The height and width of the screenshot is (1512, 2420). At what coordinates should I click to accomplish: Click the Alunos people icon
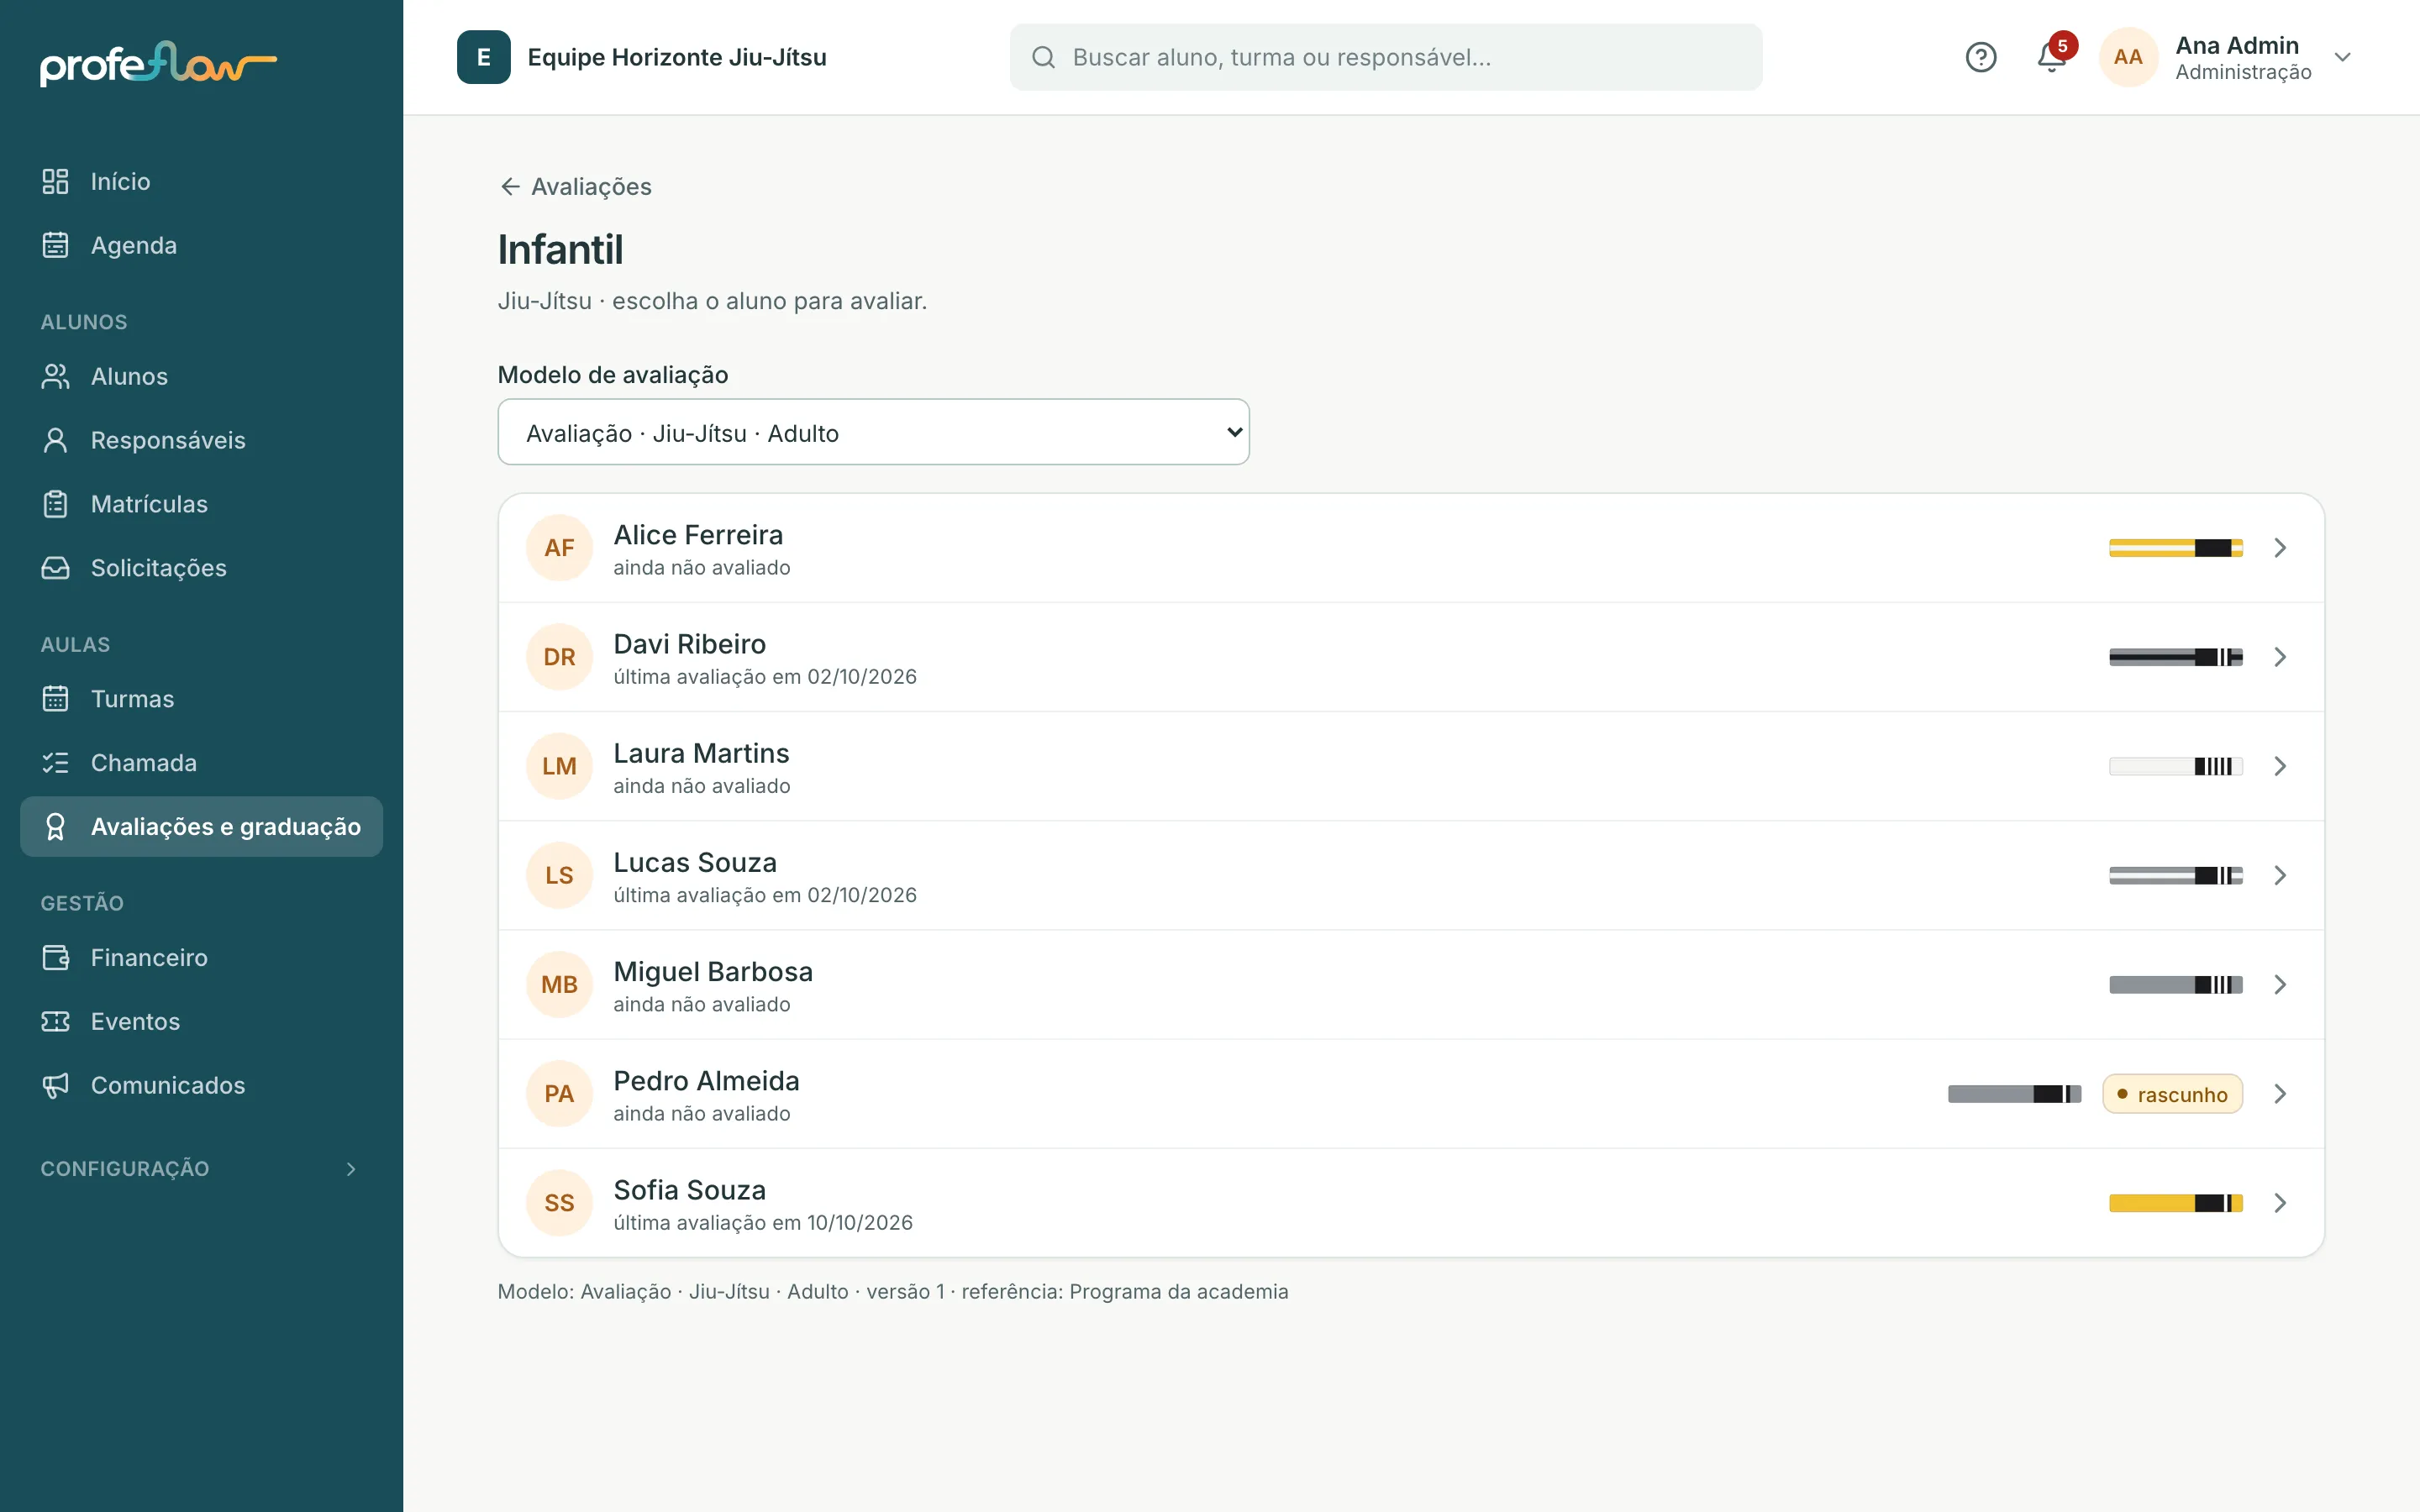click(55, 376)
